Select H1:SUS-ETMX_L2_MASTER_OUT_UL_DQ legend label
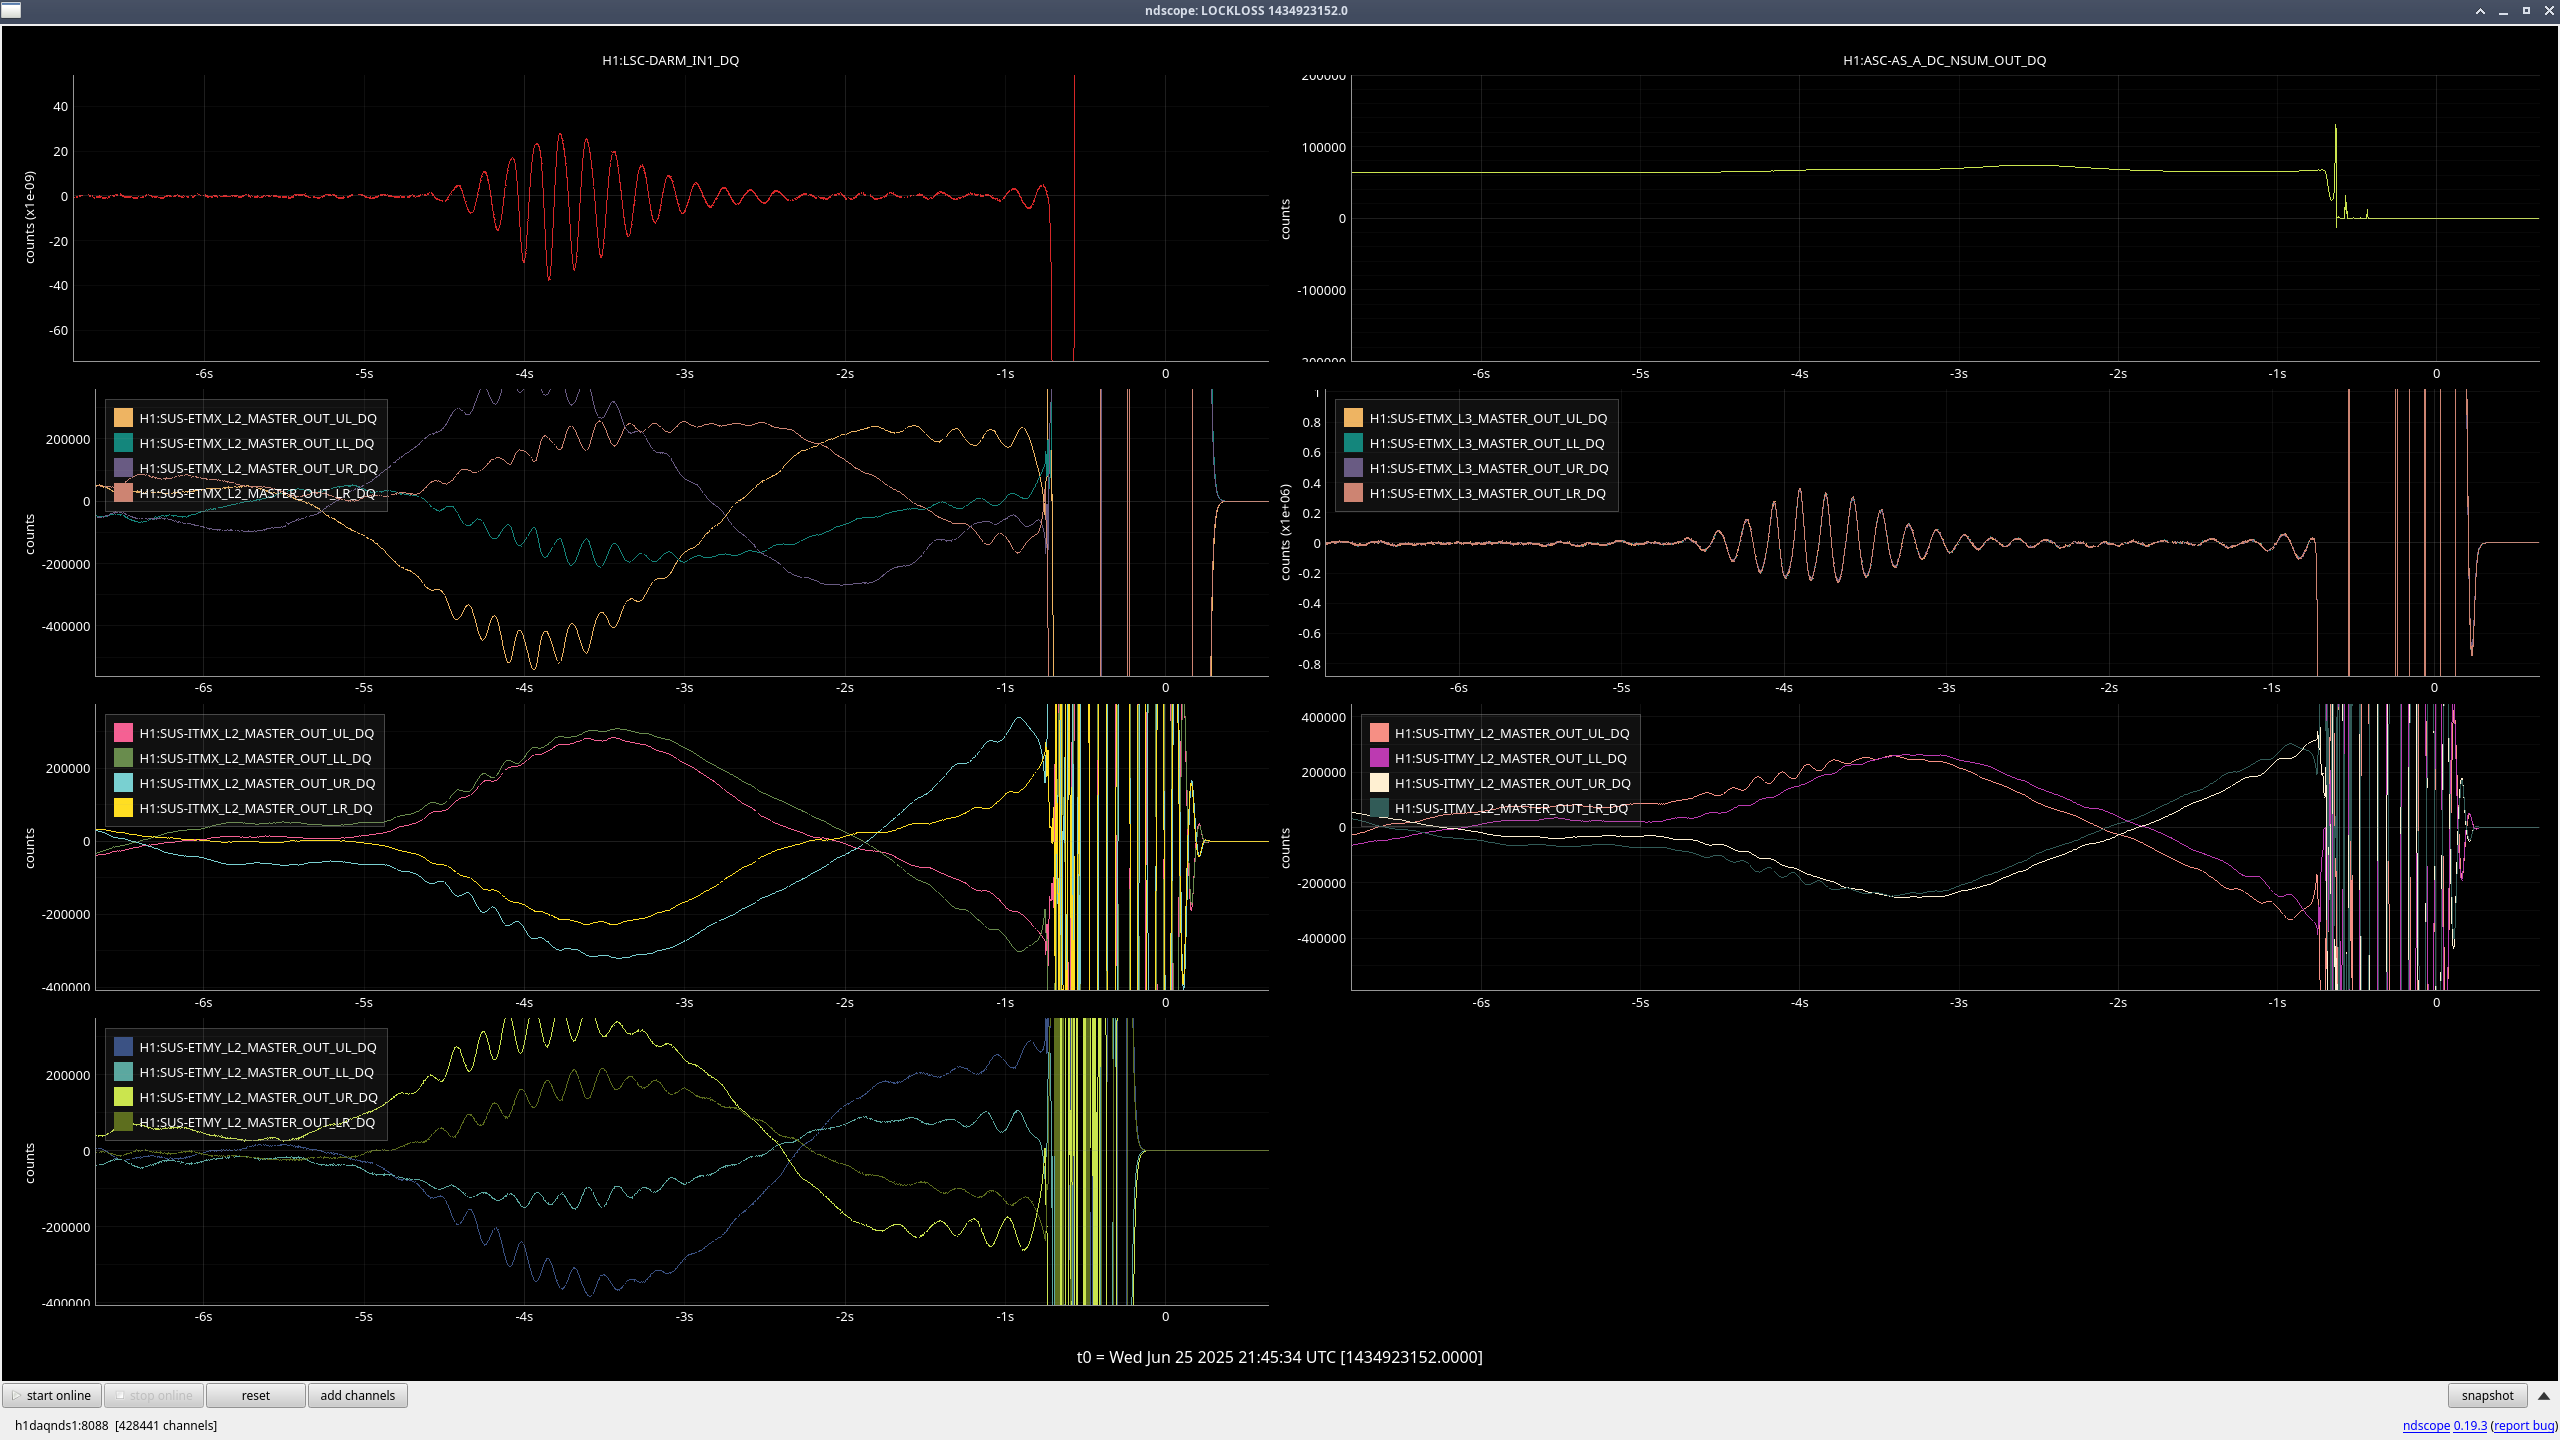 pyautogui.click(x=258, y=418)
